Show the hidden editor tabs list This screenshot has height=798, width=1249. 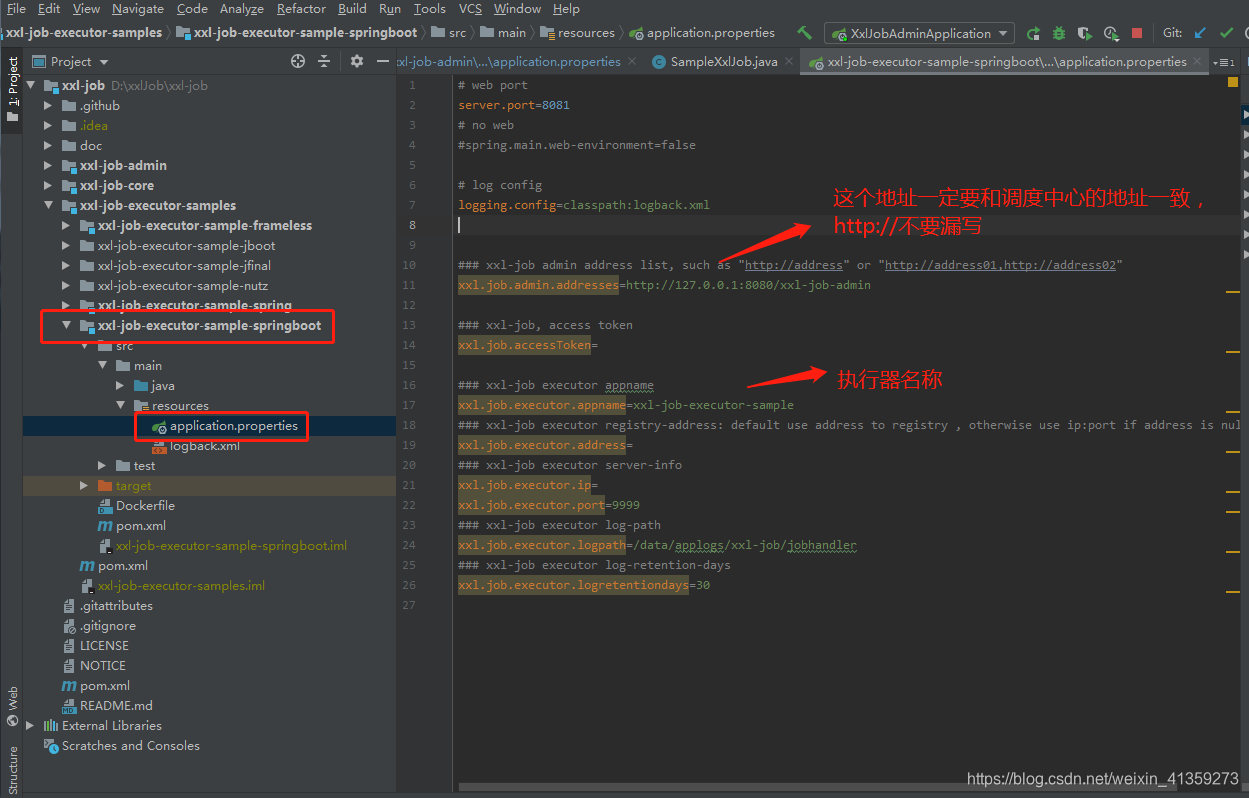point(1223,62)
